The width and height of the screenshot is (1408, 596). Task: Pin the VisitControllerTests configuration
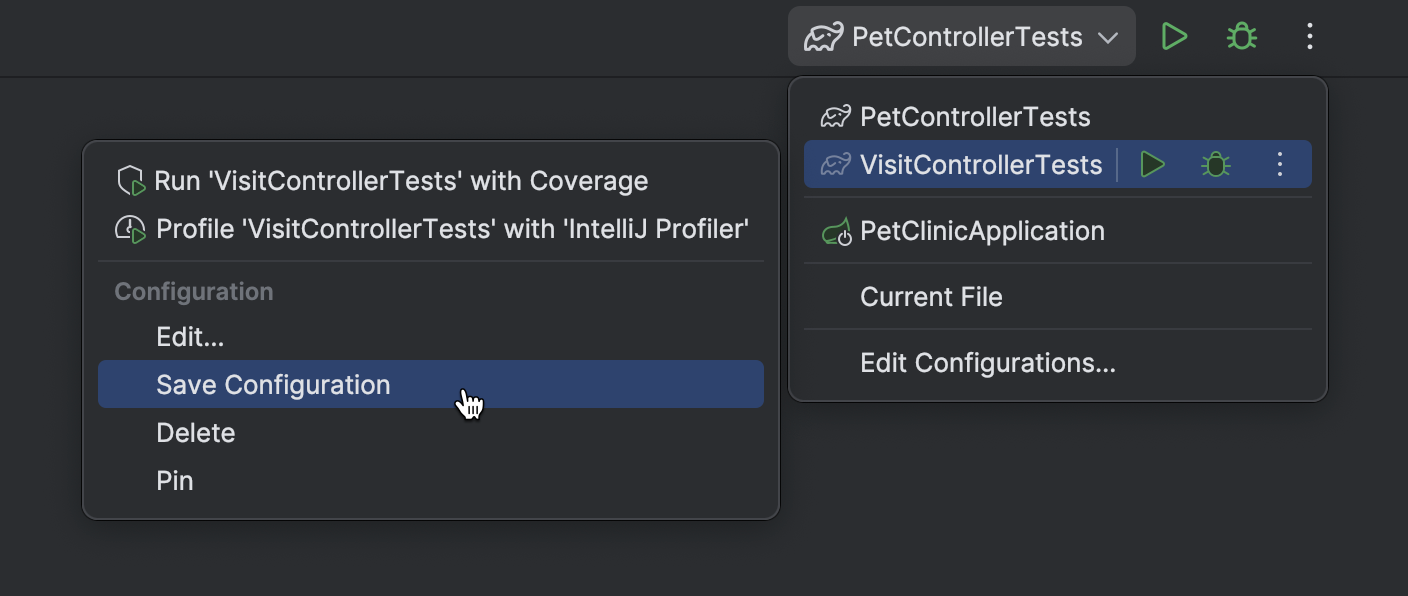click(x=175, y=481)
